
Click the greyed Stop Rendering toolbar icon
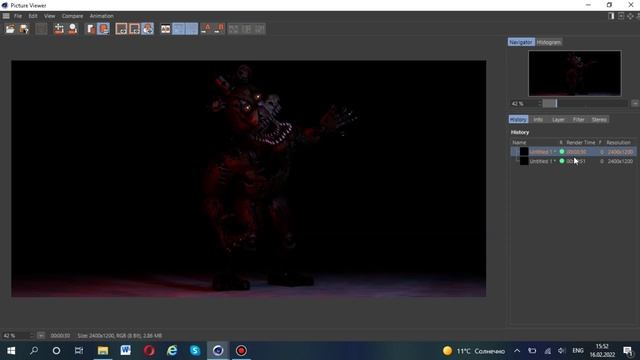pyautogui.click(x=41, y=29)
